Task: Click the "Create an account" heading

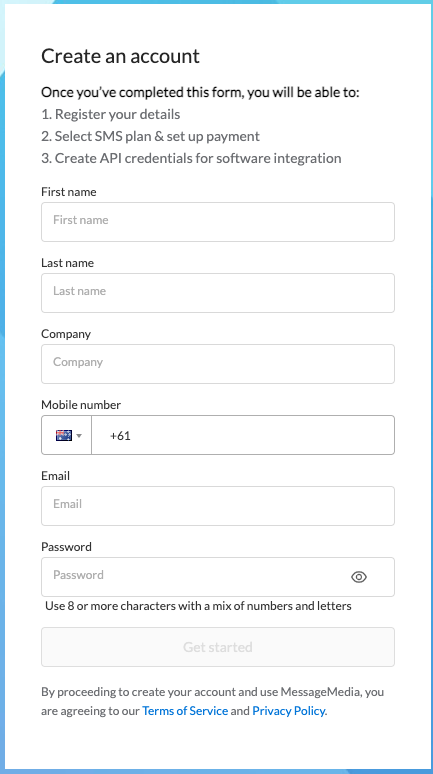Action: pyautogui.click(x=120, y=56)
